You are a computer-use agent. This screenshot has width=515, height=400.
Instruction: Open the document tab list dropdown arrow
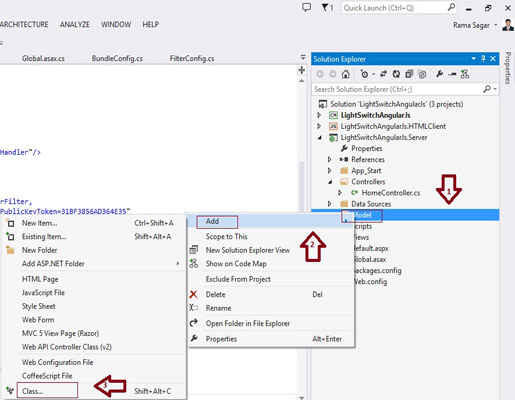pos(303,57)
